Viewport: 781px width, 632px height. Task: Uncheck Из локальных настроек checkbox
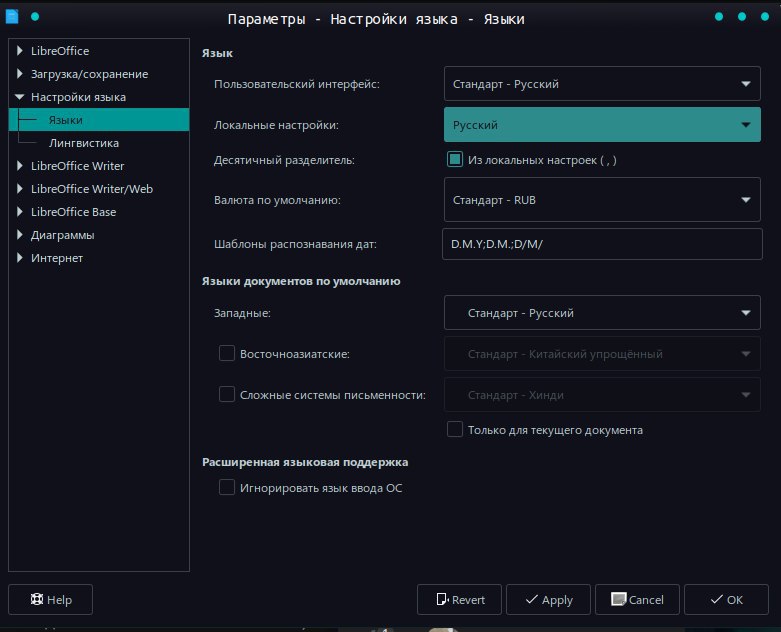[455, 159]
